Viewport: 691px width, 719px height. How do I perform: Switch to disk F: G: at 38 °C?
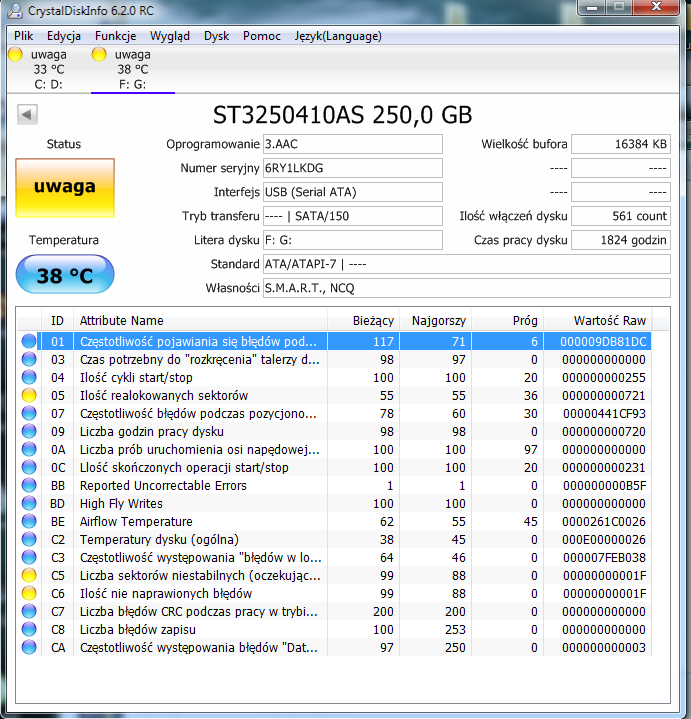tap(133, 69)
